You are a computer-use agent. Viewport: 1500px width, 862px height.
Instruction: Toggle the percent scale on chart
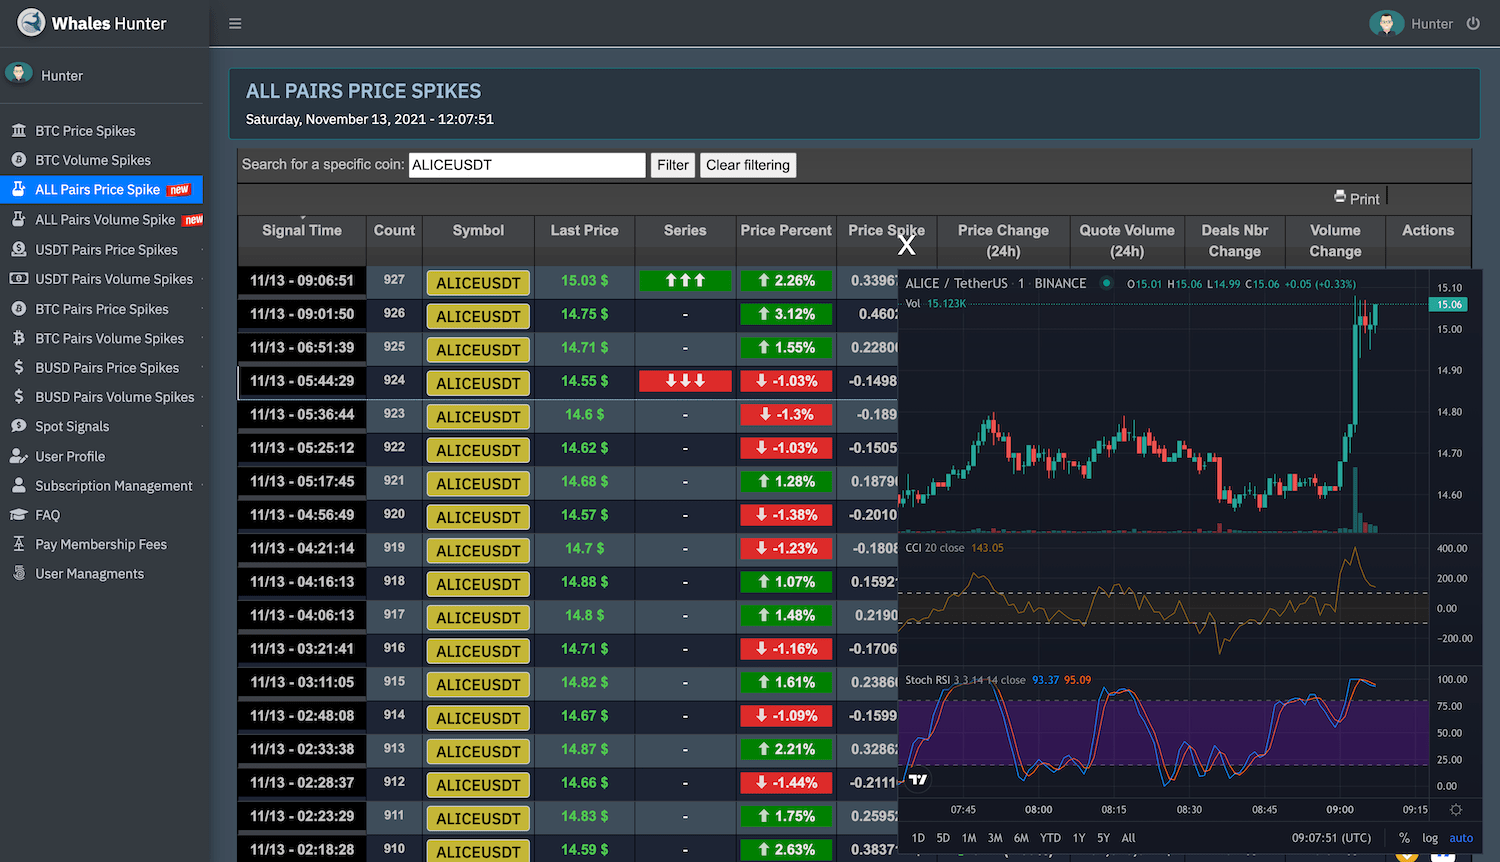pos(1404,838)
